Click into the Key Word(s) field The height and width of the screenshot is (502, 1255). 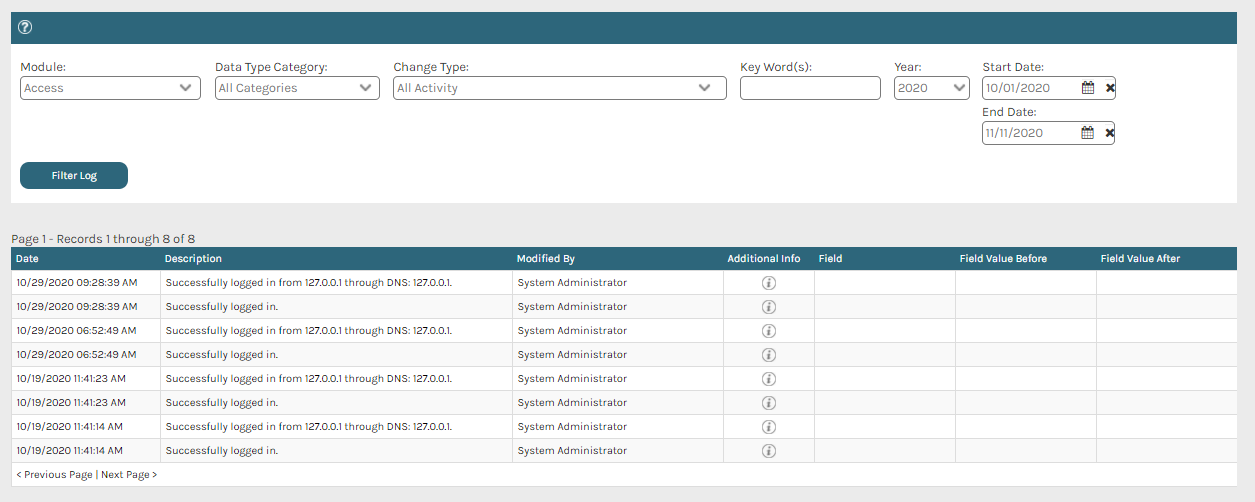click(x=810, y=88)
